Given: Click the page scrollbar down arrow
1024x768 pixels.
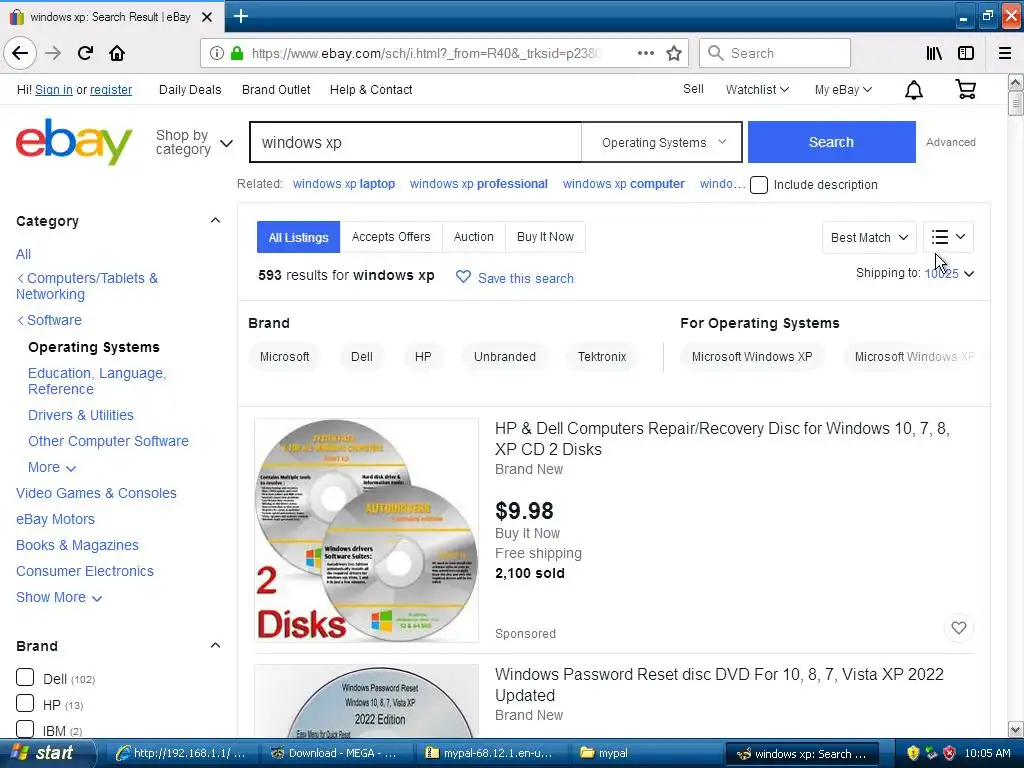Looking at the screenshot, I should 1015,729.
